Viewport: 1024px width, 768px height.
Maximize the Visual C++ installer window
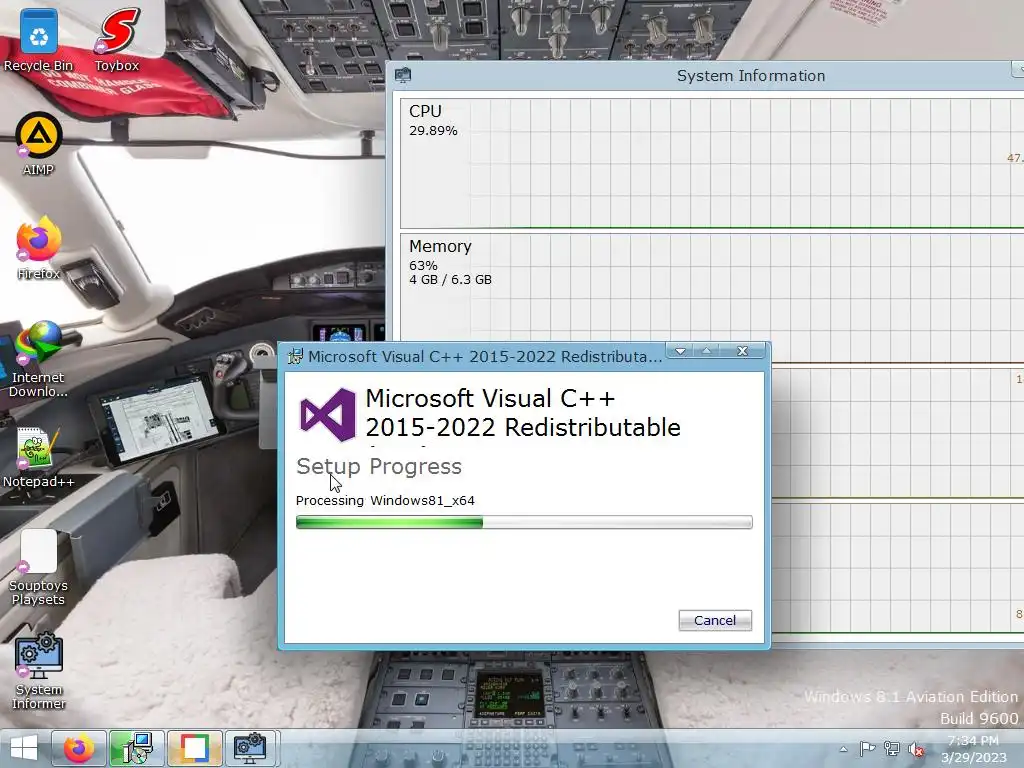tap(706, 351)
